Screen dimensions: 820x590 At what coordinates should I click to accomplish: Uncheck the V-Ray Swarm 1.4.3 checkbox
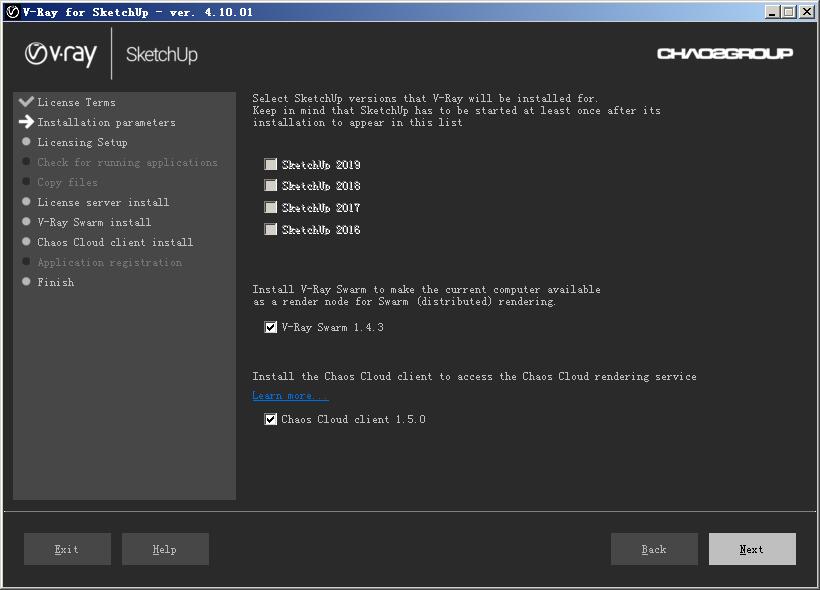click(270, 327)
